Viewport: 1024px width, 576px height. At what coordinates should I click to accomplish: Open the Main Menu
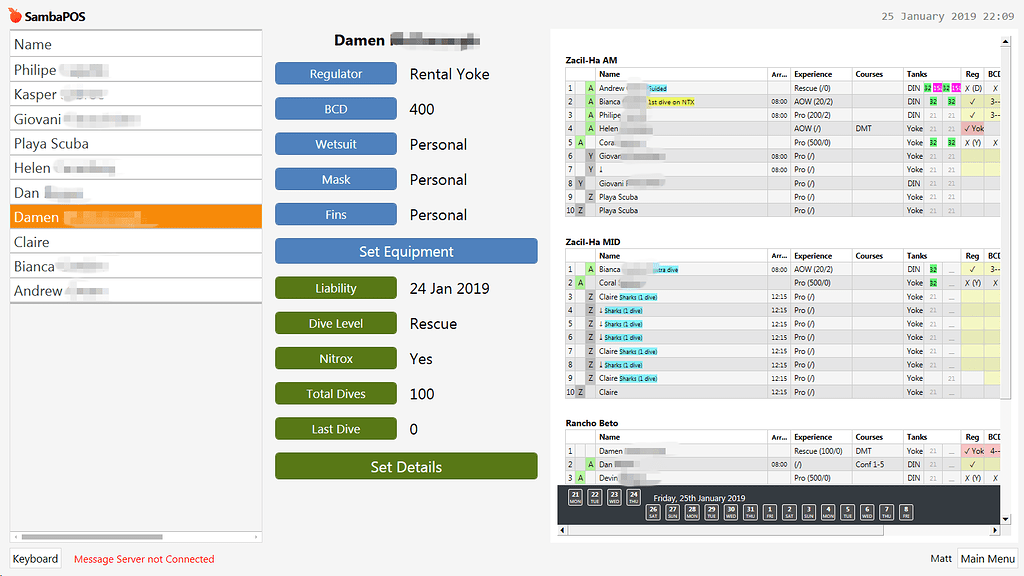pos(987,558)
